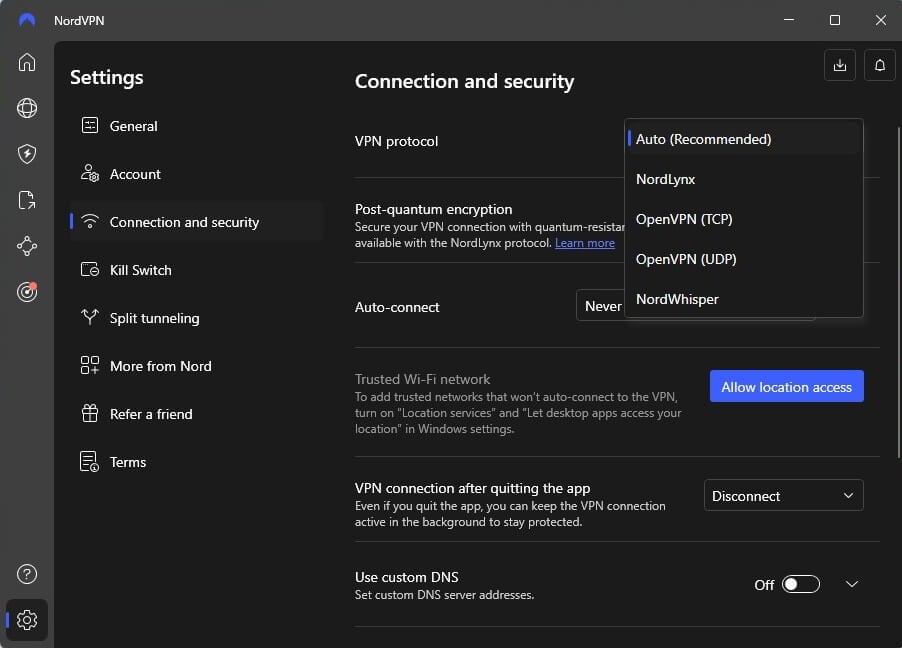Open the notifications bell icon
Screen dimensions: 902x648
880,65
